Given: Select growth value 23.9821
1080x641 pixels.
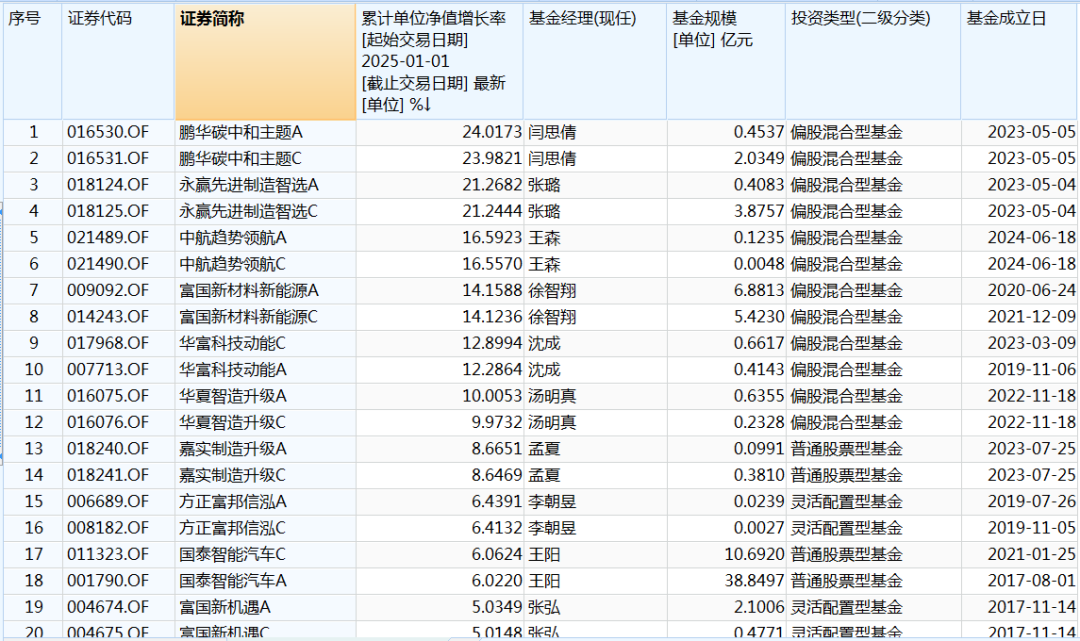Looking at the screenshot, I should click(492, 158).
